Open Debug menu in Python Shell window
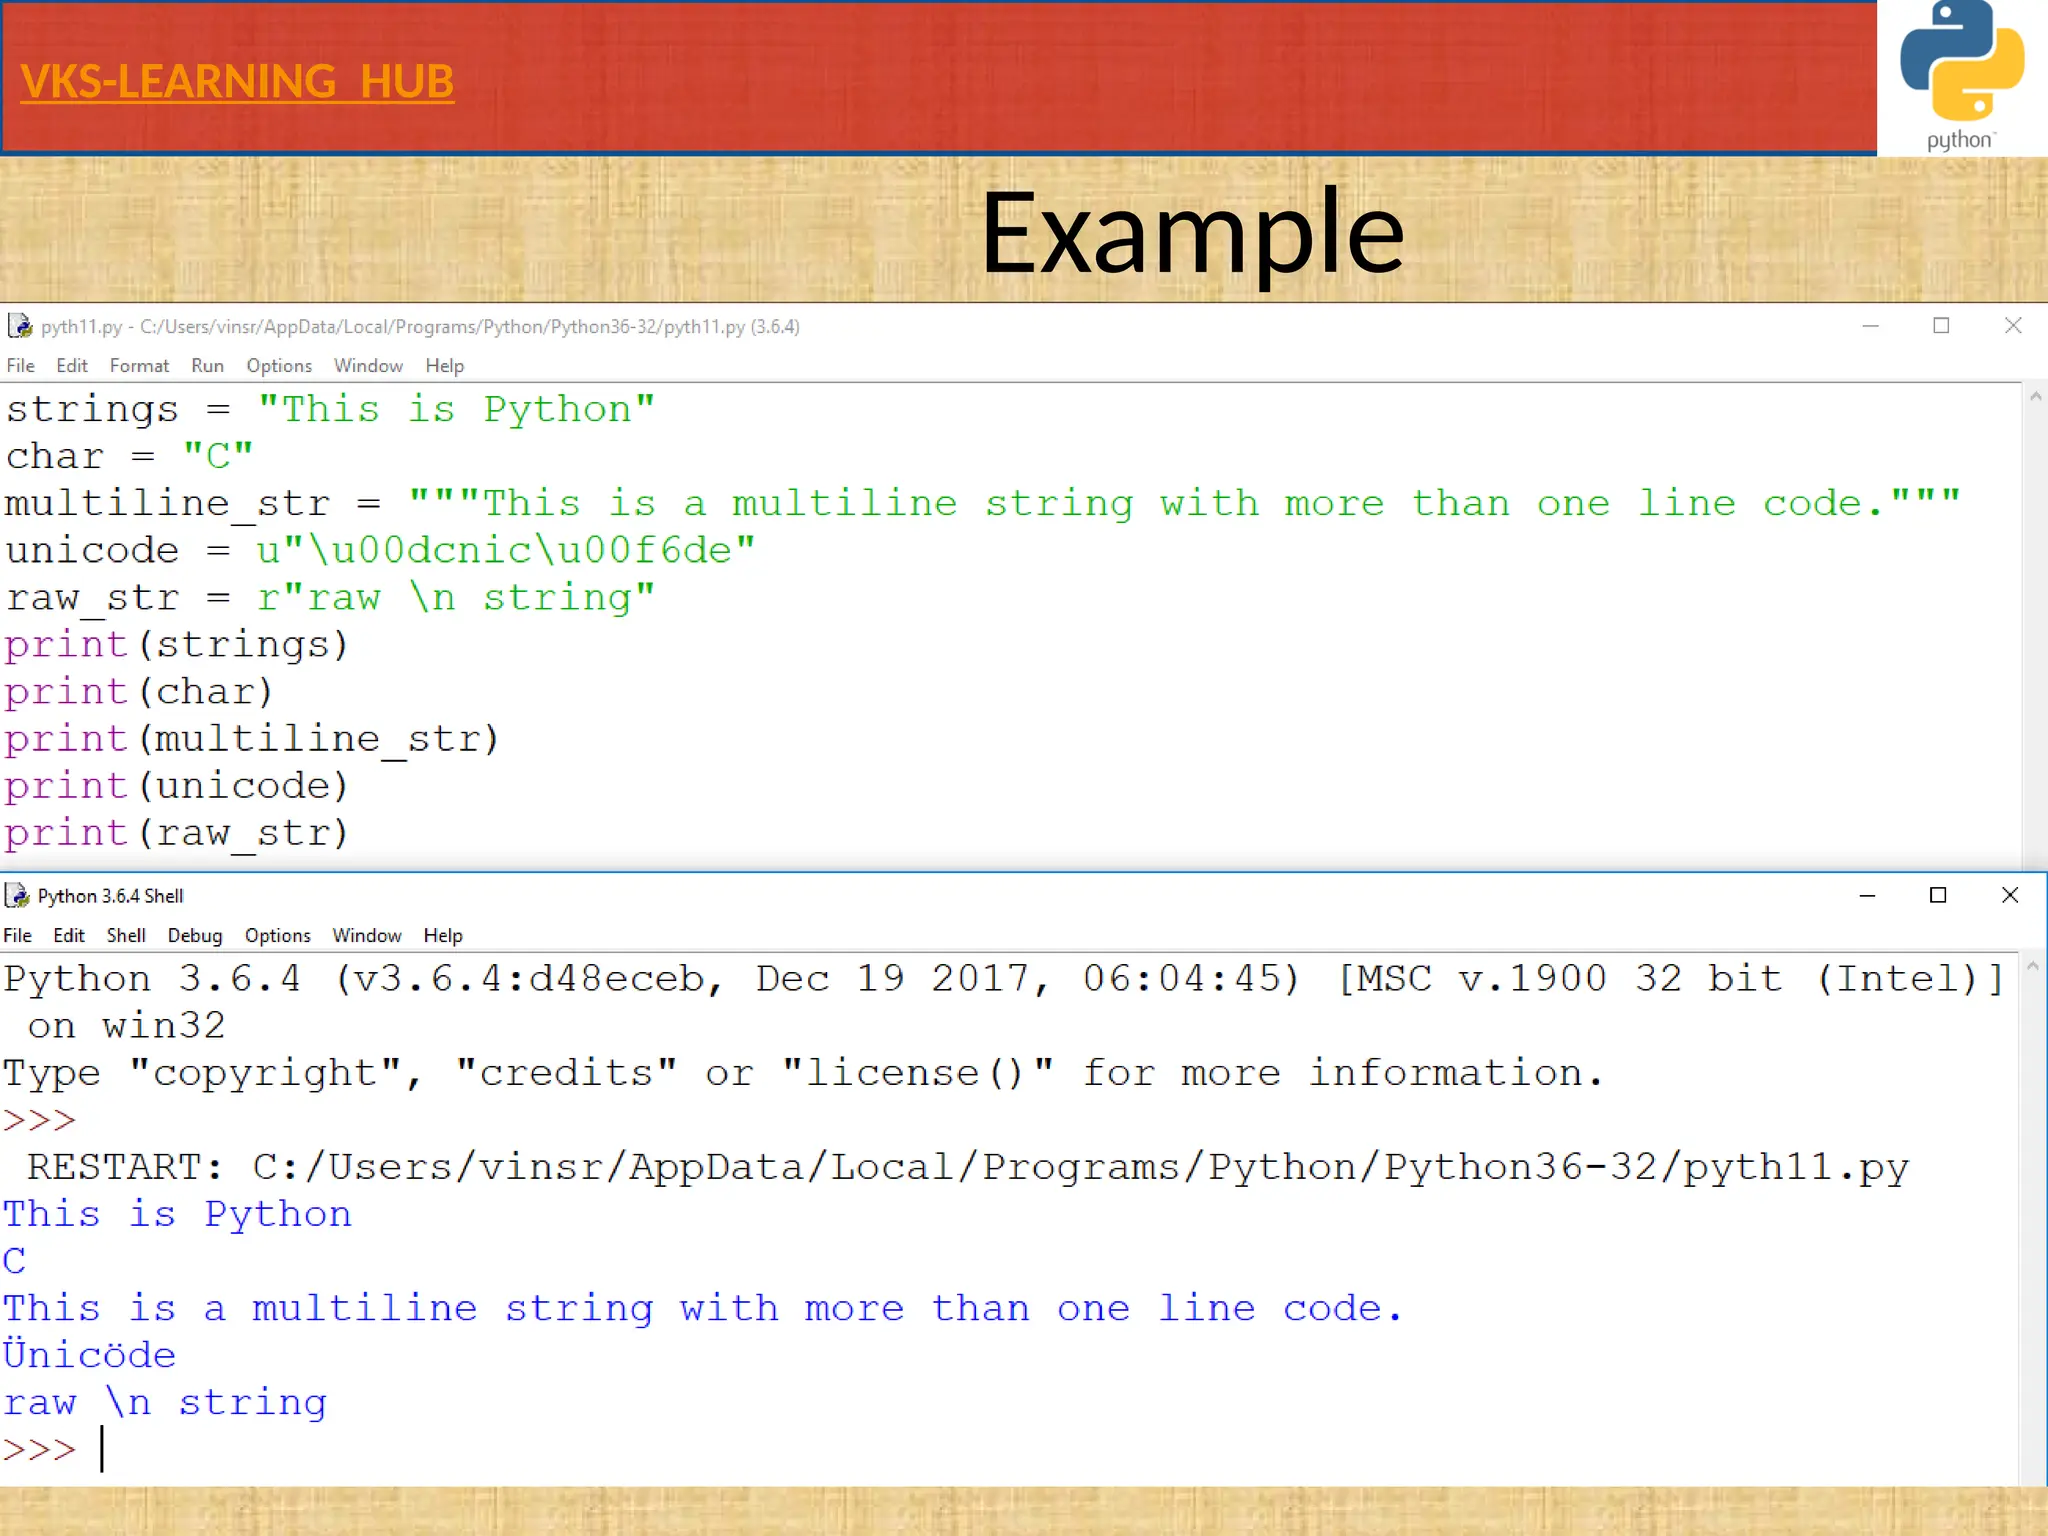The height and width of the screenshot is (1536, 2048). tap(195, 936)
